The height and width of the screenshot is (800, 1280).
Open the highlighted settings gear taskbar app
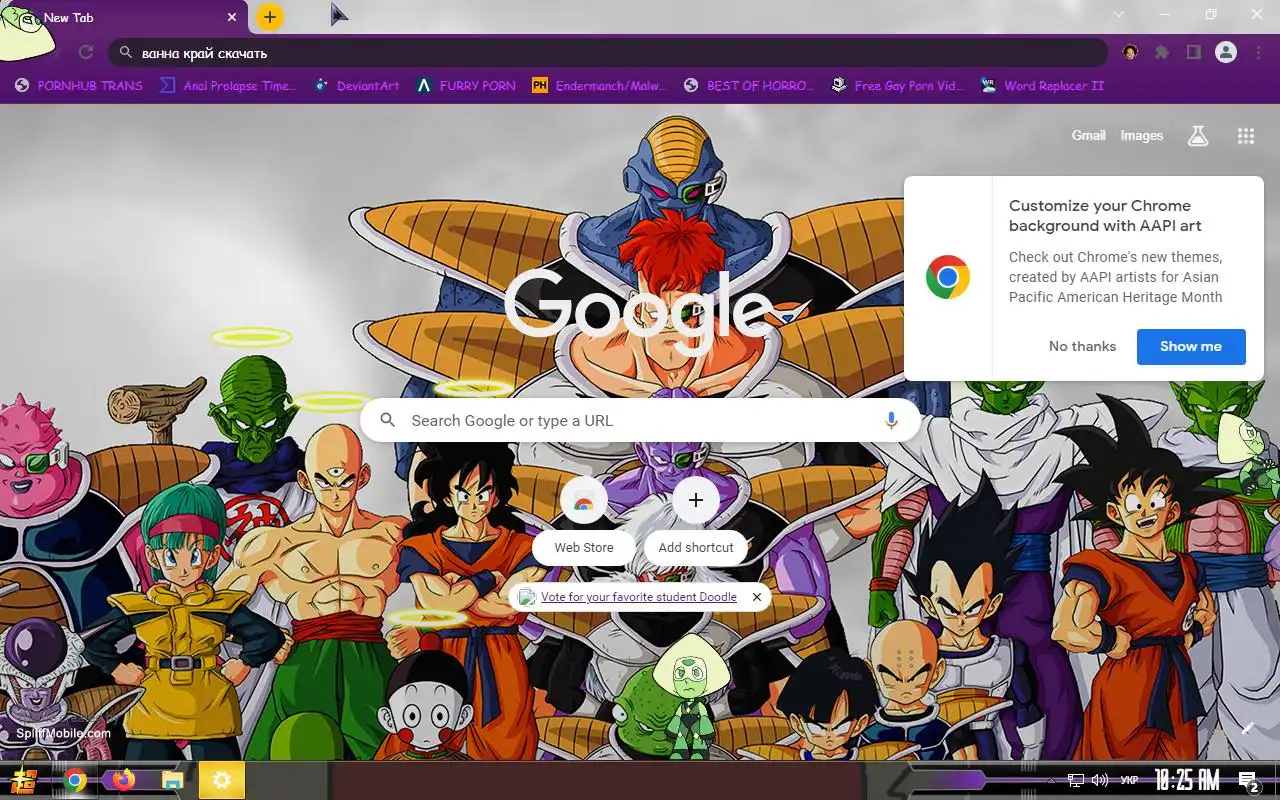pos(222,780)
